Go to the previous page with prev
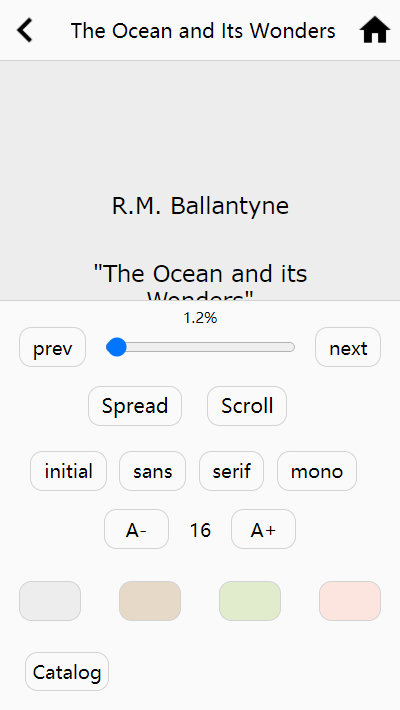This screenshot has height=710, width=400. click(53, 347)
